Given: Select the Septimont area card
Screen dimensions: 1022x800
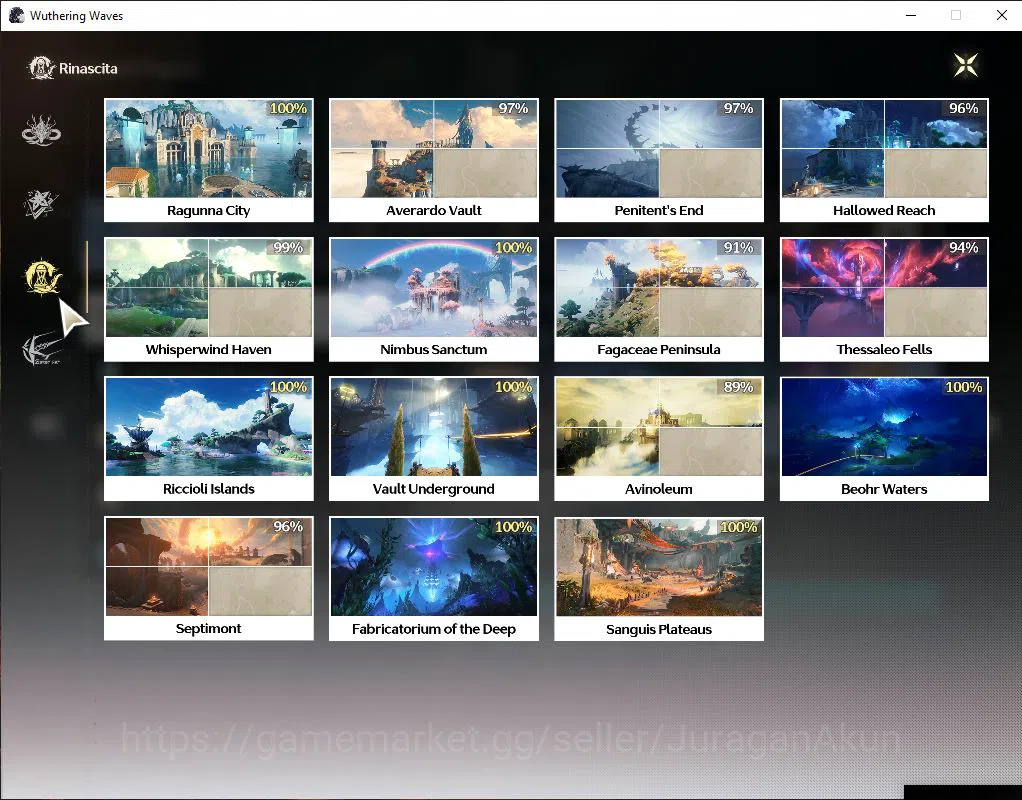Looking at the screenshot, I should click(209, 578).
